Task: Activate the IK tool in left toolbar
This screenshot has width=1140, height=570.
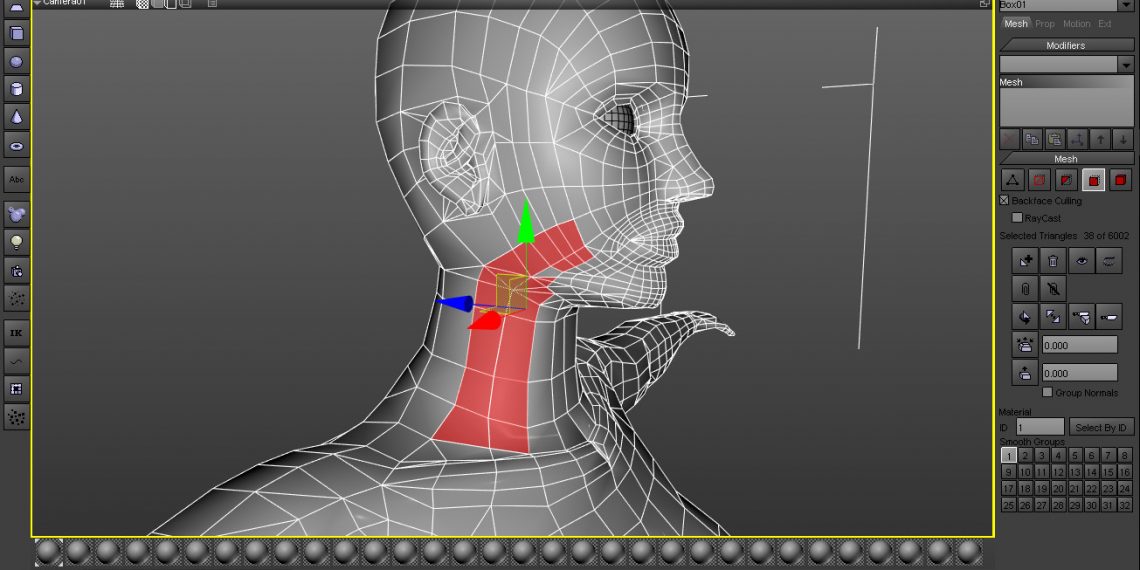Action: (16, 332)
